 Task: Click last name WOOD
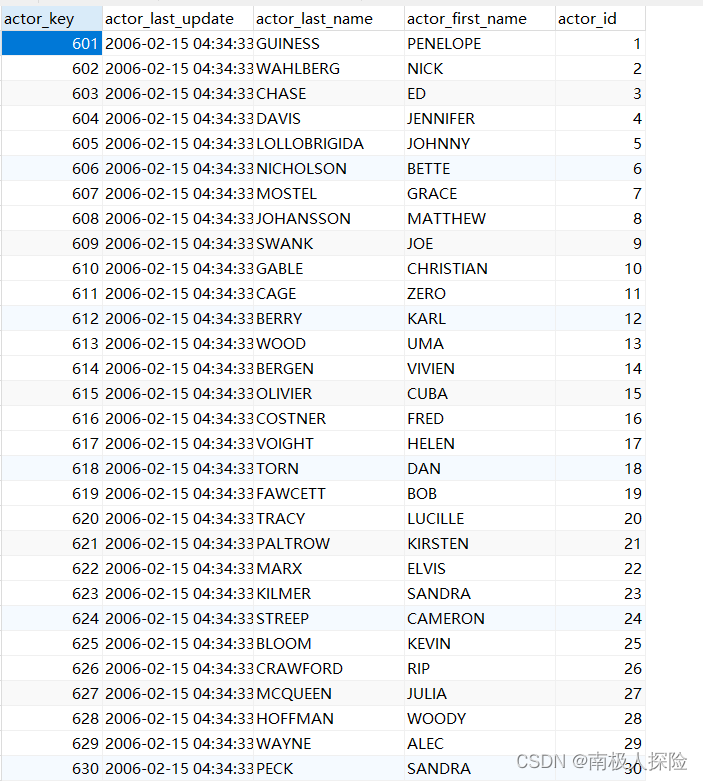(281, 343)
